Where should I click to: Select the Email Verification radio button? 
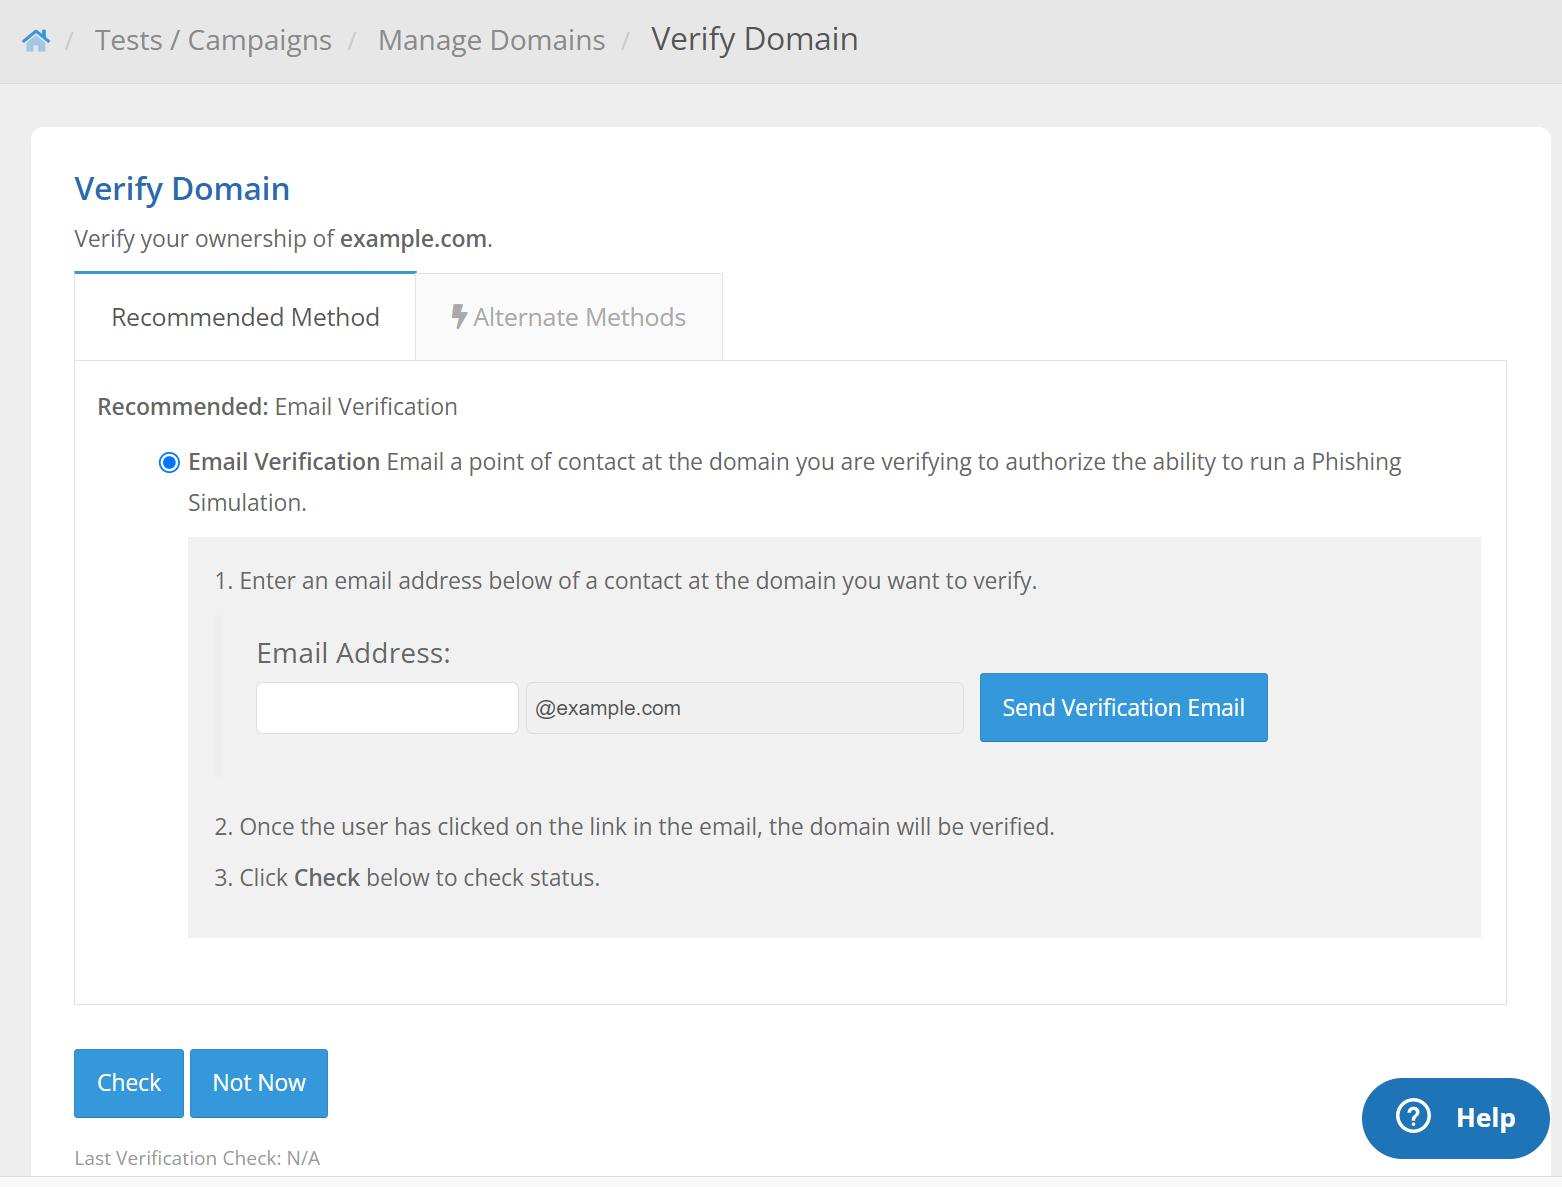click(169, 462)
